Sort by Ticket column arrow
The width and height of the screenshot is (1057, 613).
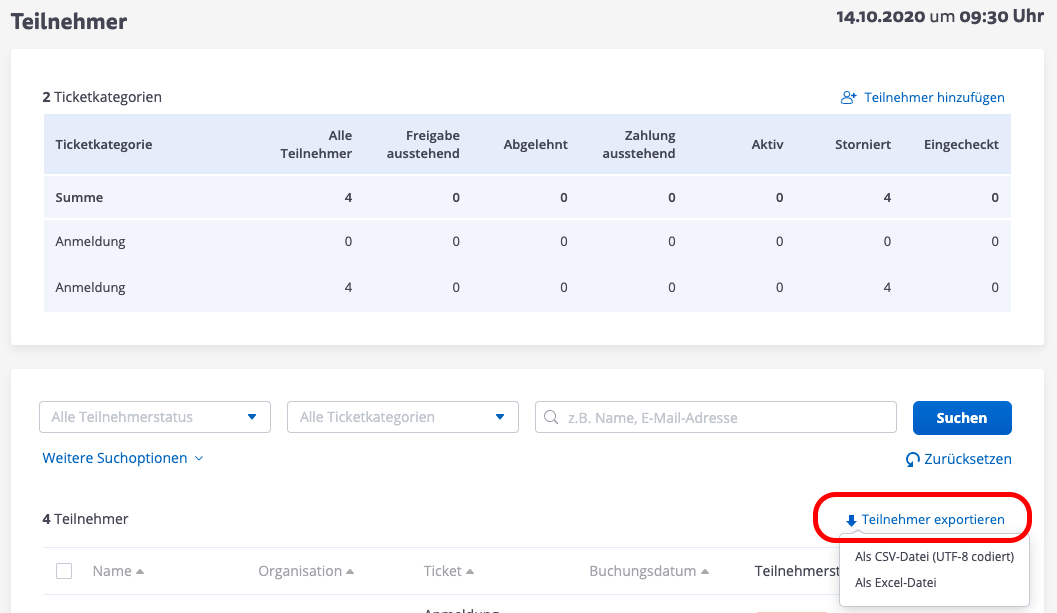(470, 572)
